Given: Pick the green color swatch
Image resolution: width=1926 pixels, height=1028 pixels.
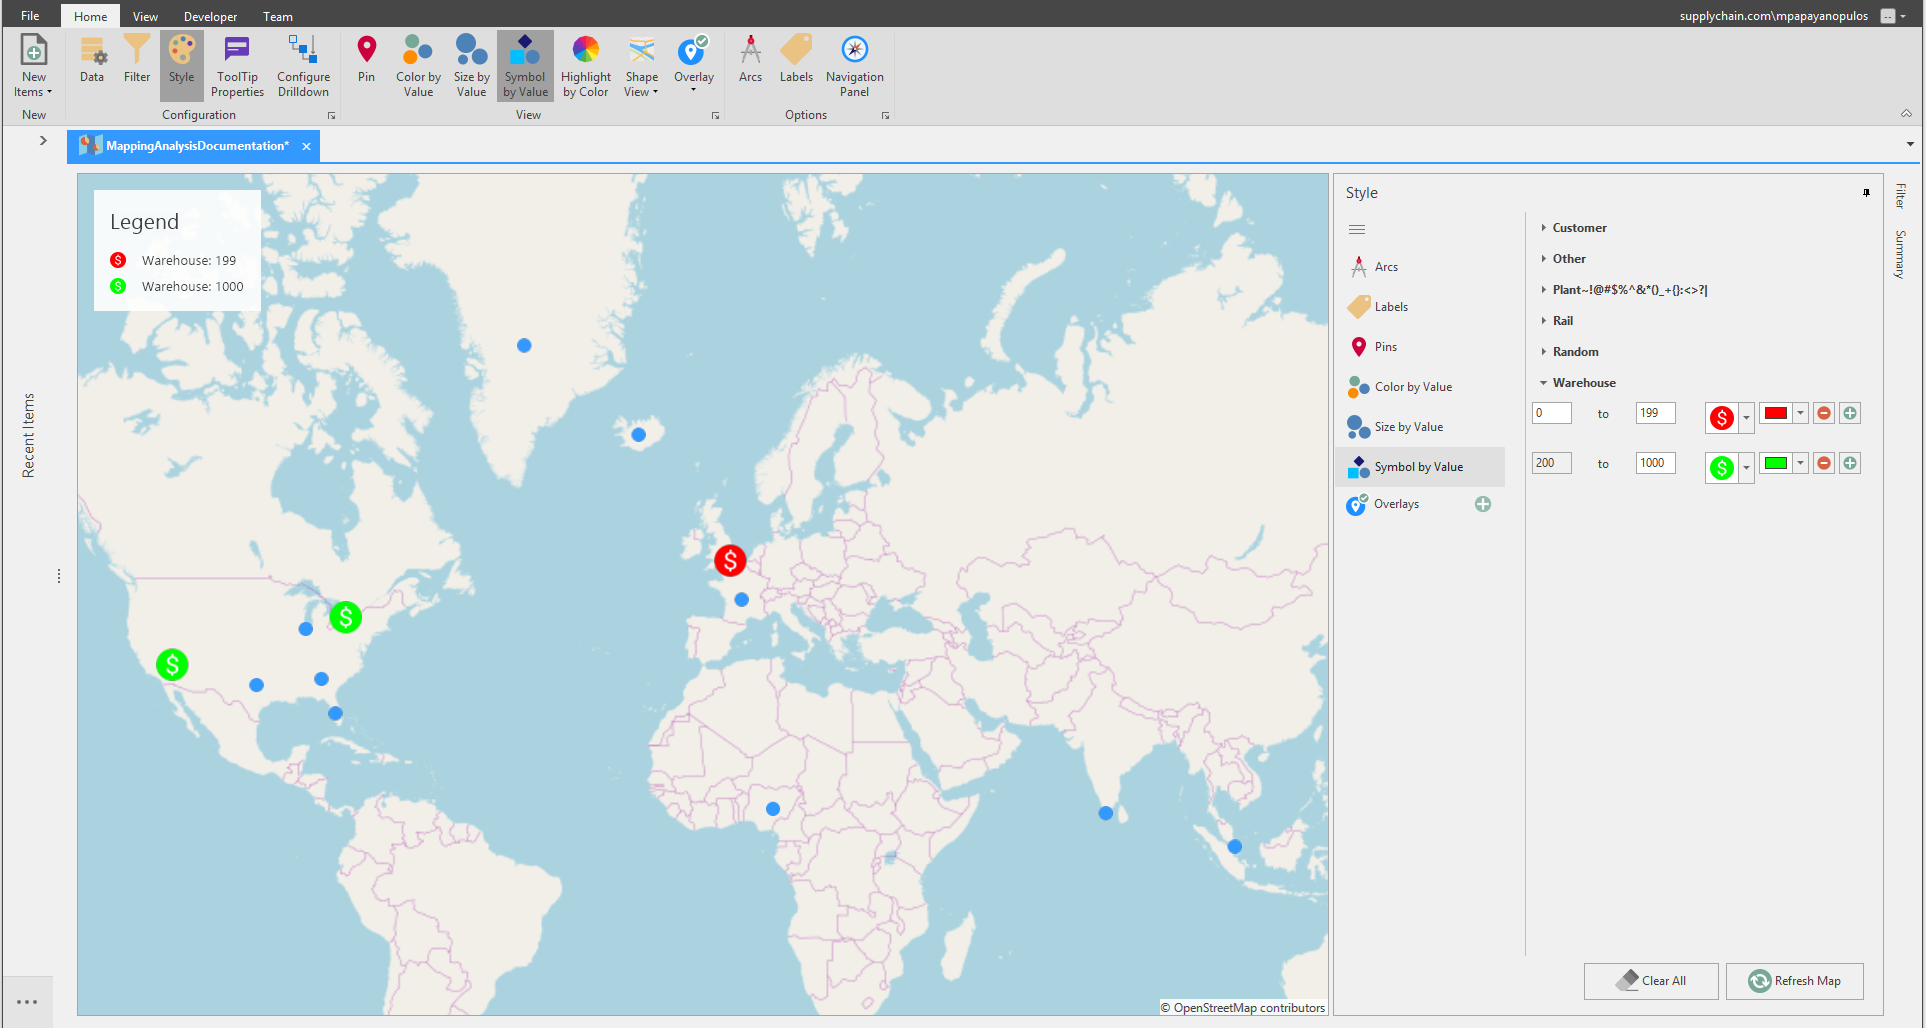Looking at the screenshot, I should 1776,463.
